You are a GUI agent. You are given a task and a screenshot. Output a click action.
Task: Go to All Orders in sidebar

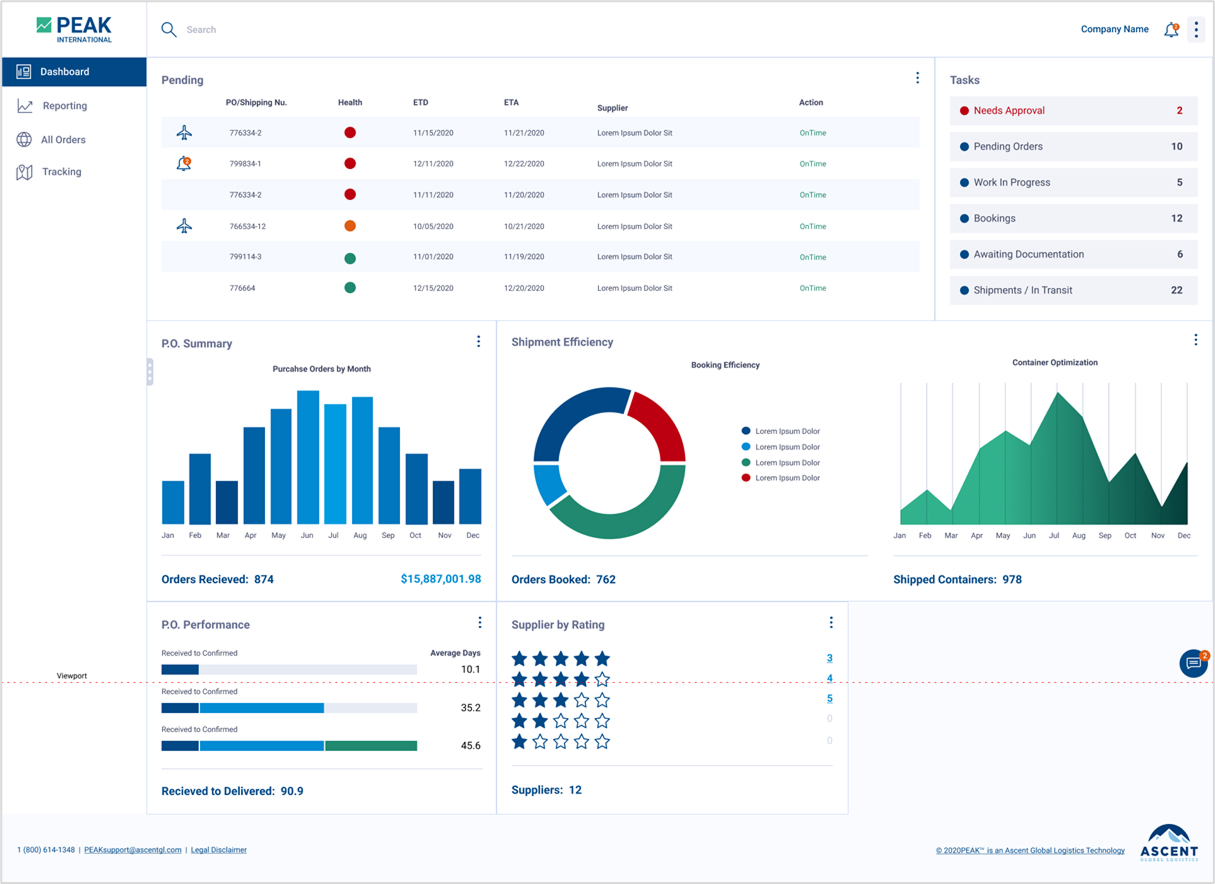pyautogui.click(x=63, y=140)
